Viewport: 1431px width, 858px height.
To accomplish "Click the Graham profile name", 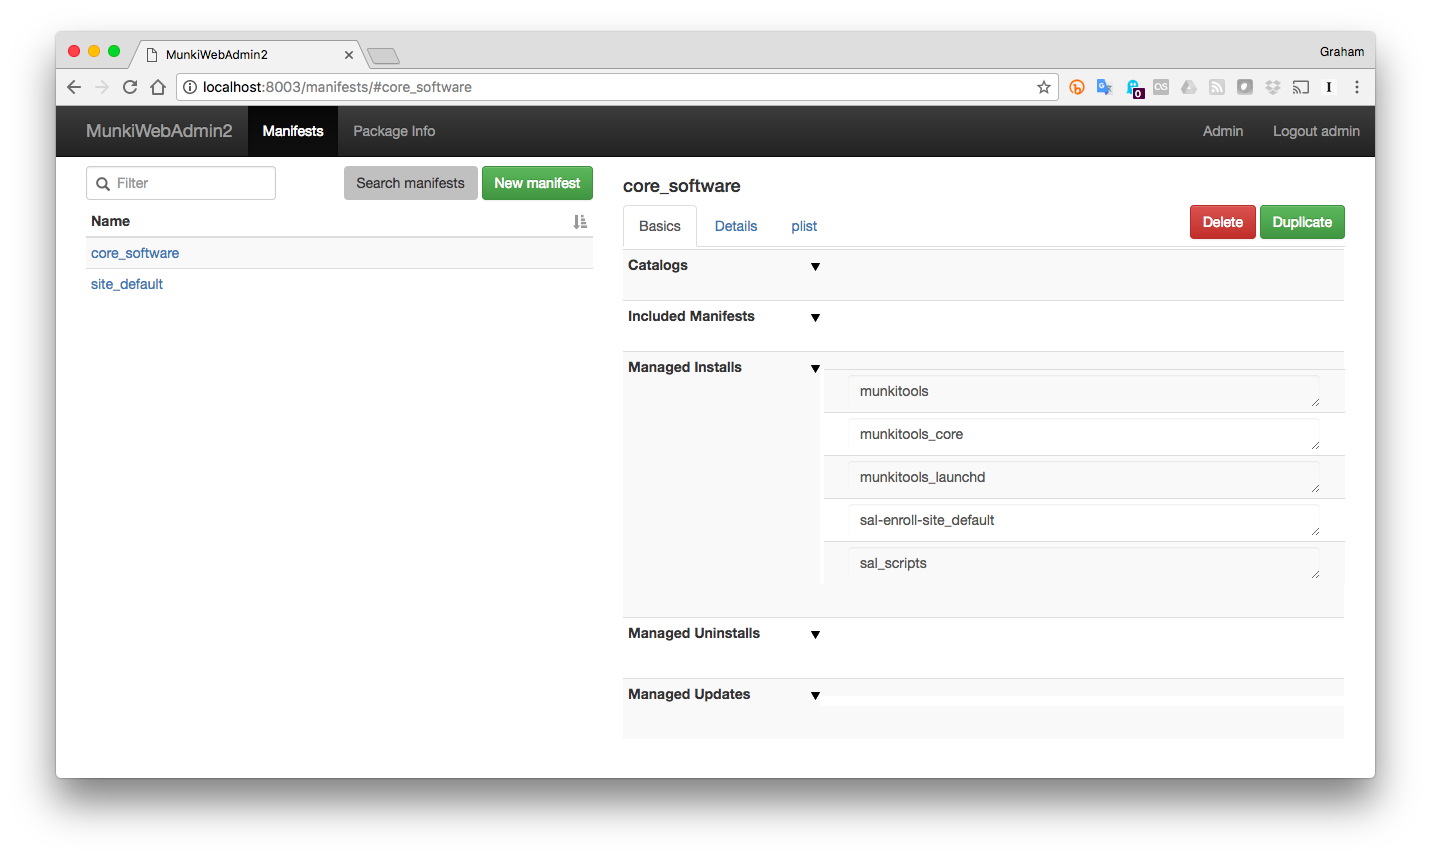I will [x=1341, y=52].
